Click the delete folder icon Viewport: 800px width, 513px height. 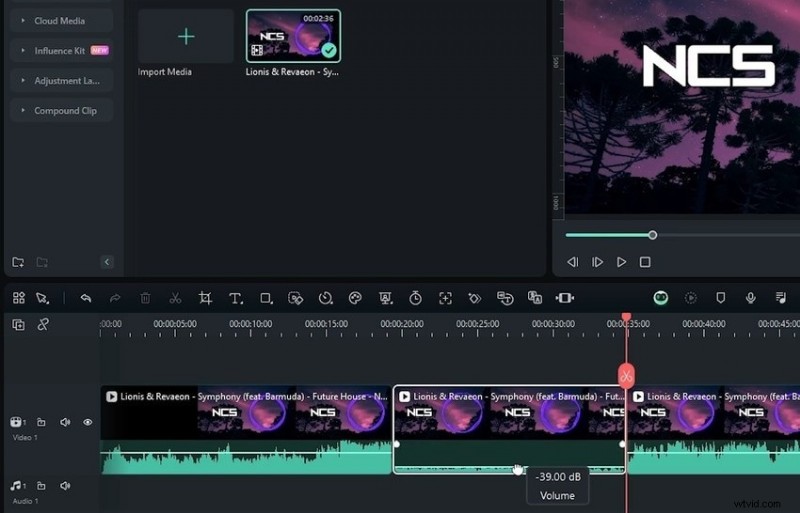tap(42, 262)
